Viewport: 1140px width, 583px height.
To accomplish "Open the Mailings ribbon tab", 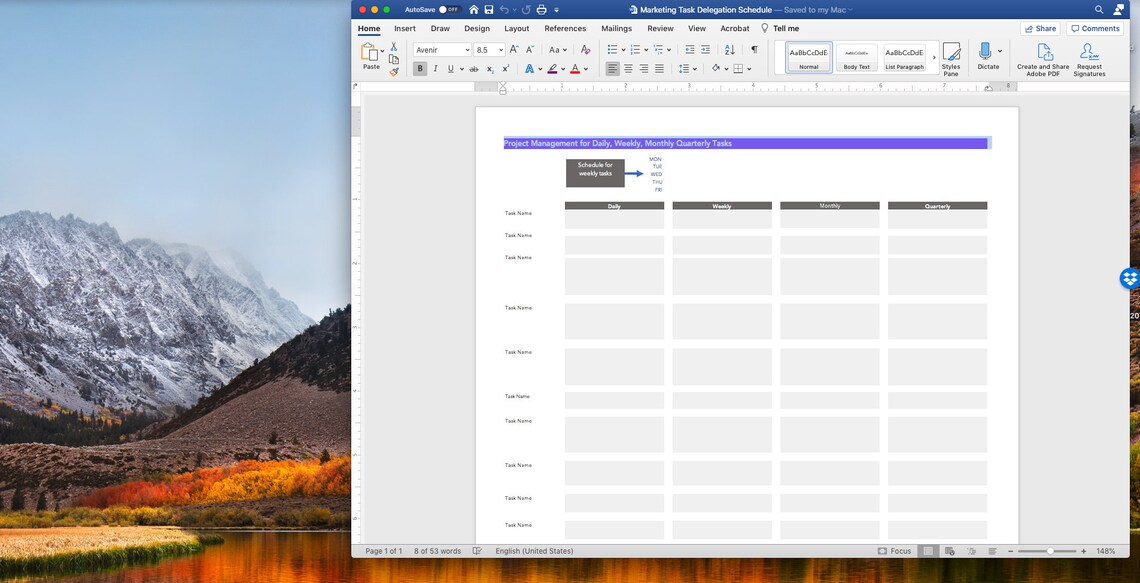I will pyautogui.click(x=616, y=28).
